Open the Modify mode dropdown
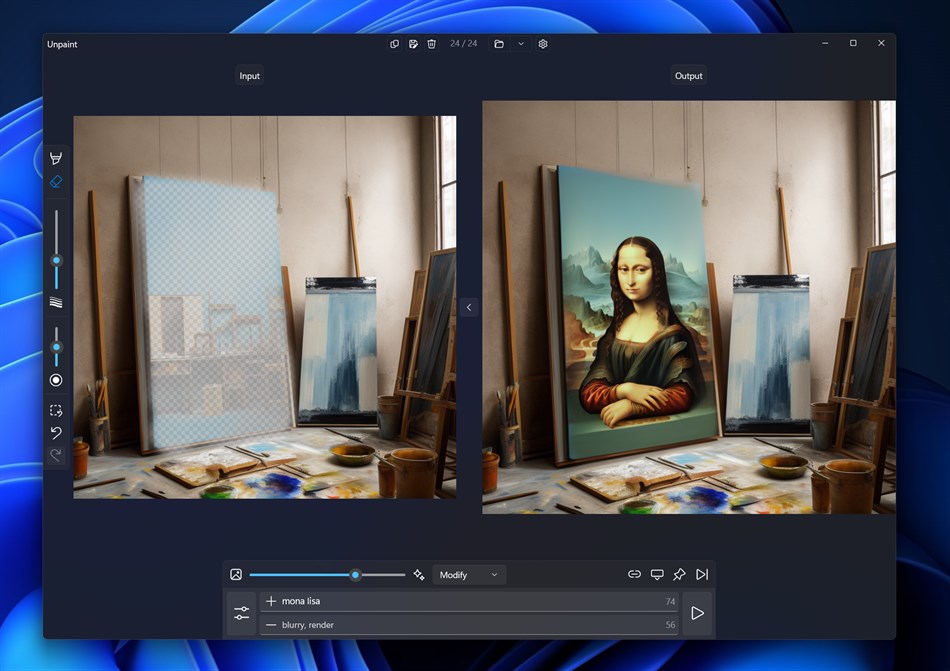 click(x=469, y=575)
